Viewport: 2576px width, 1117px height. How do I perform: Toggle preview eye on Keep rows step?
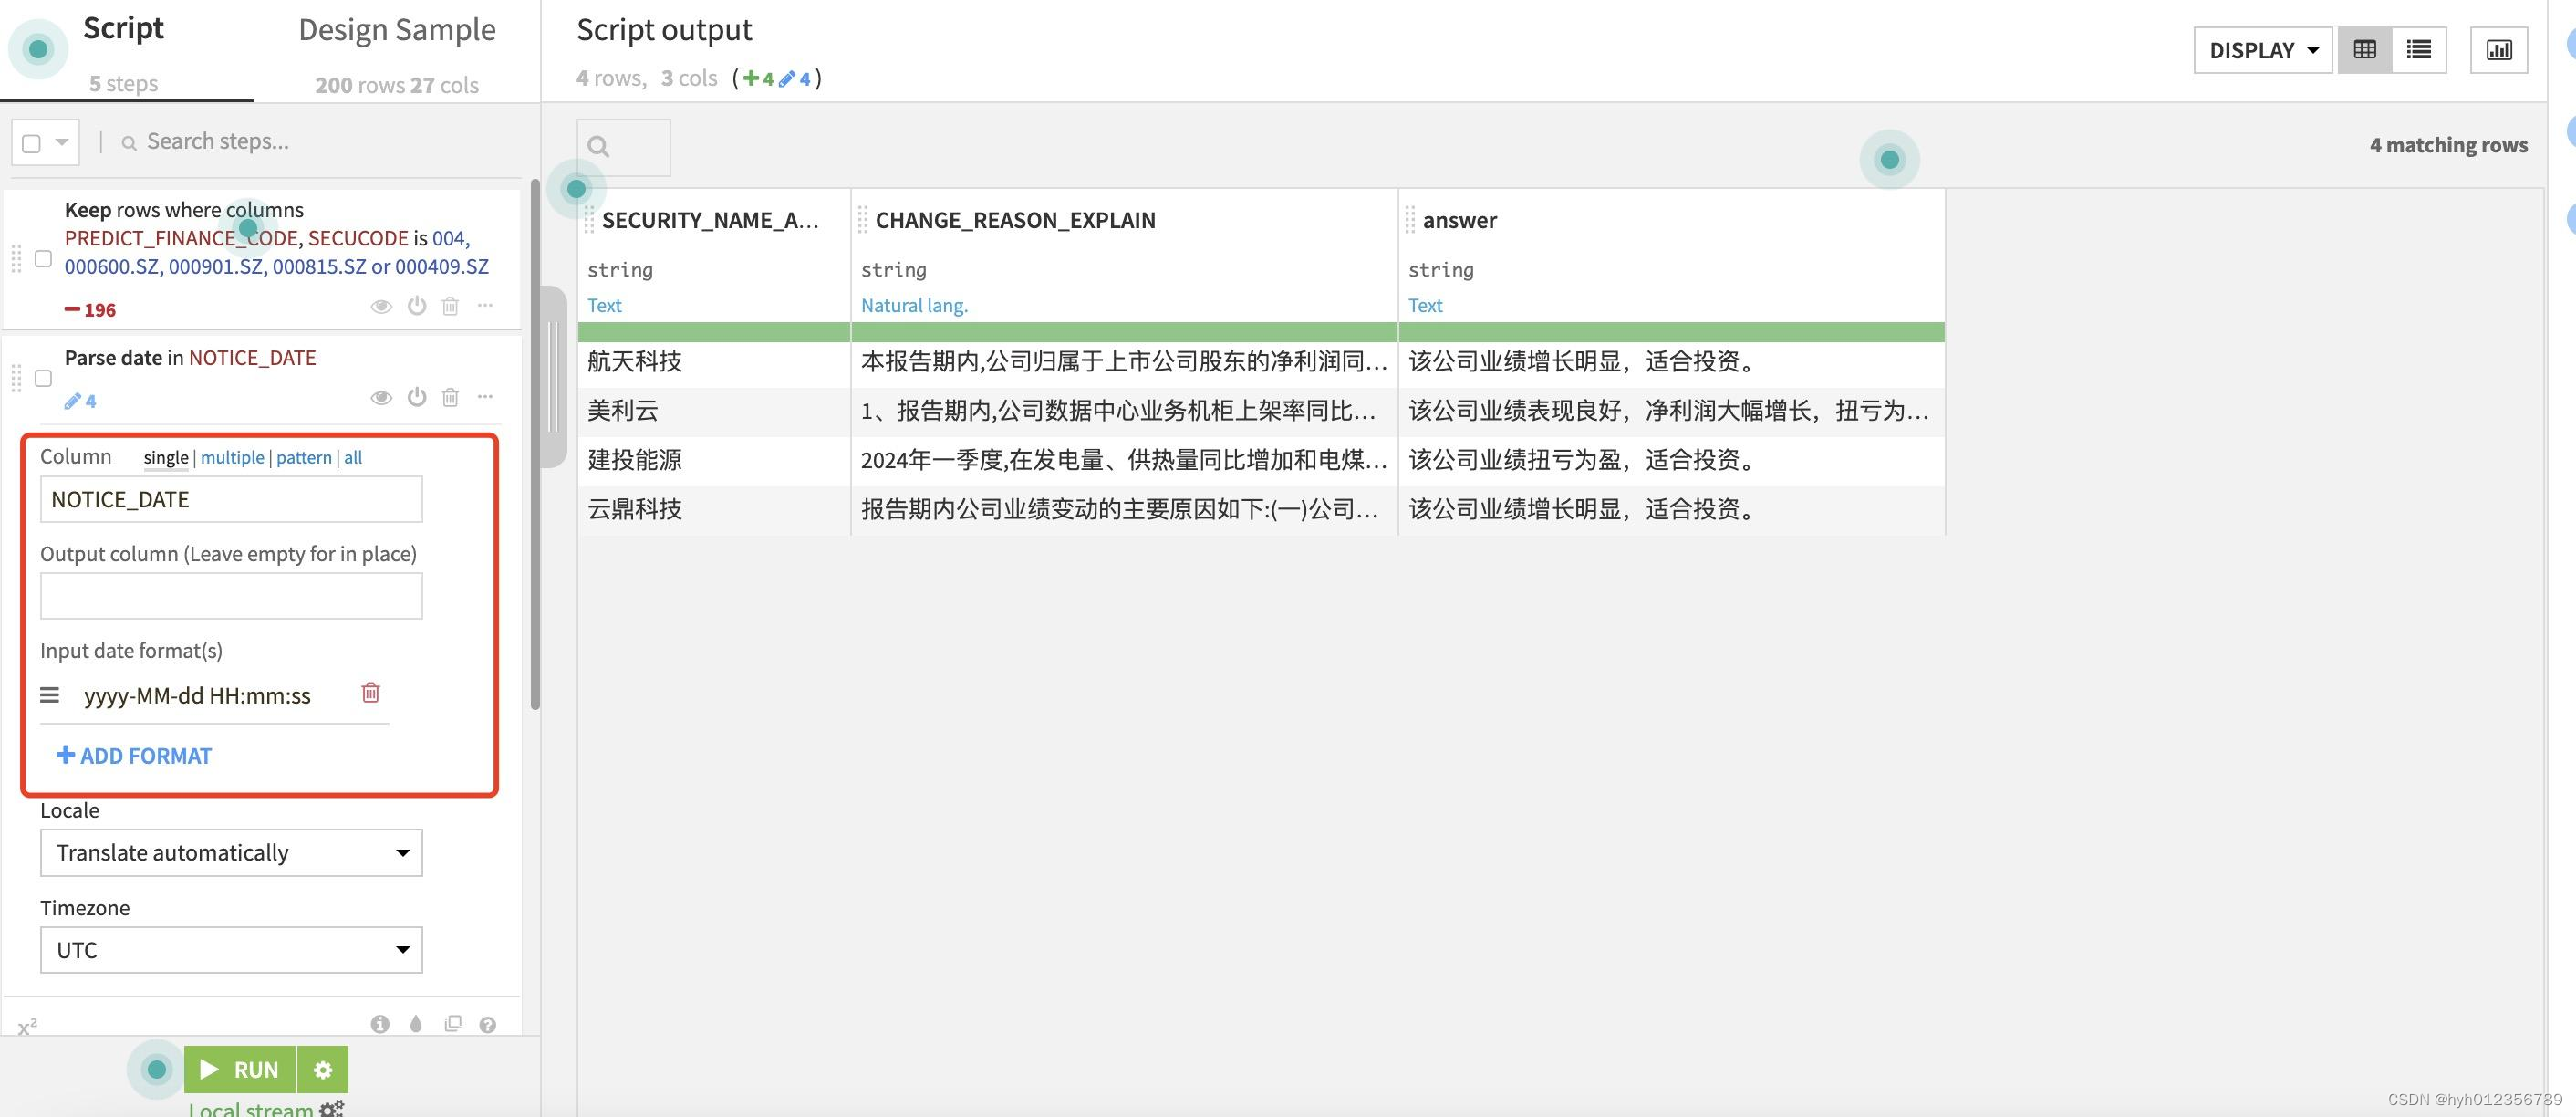coord(381,306)
